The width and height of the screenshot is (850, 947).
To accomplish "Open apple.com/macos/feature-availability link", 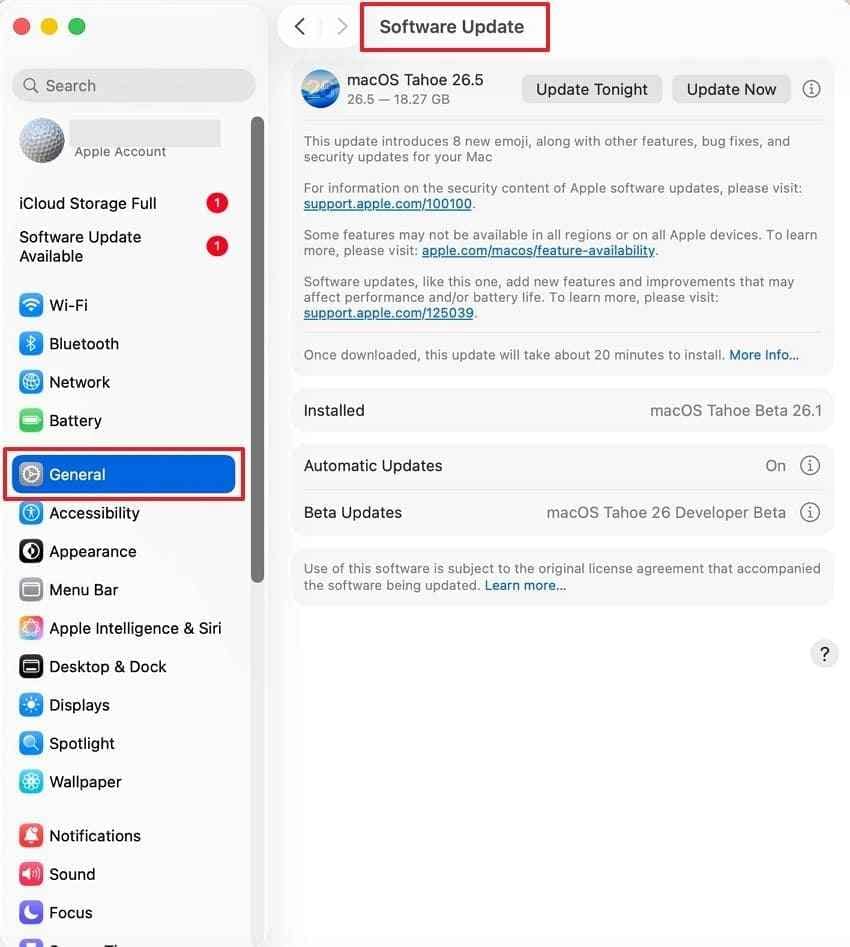I will 538,250.
